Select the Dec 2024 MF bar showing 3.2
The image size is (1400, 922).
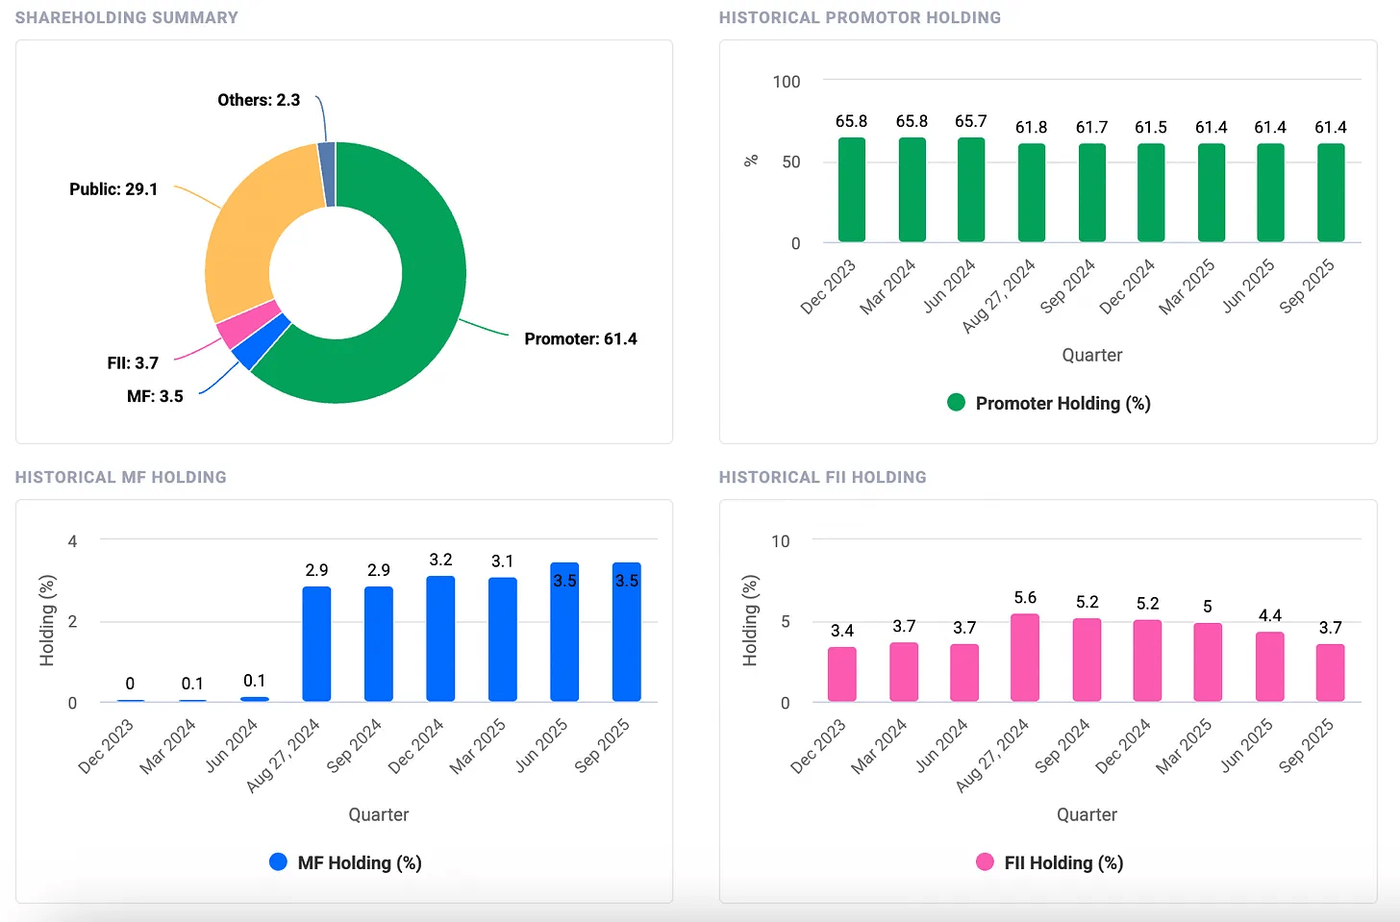[x=440, y=639]
